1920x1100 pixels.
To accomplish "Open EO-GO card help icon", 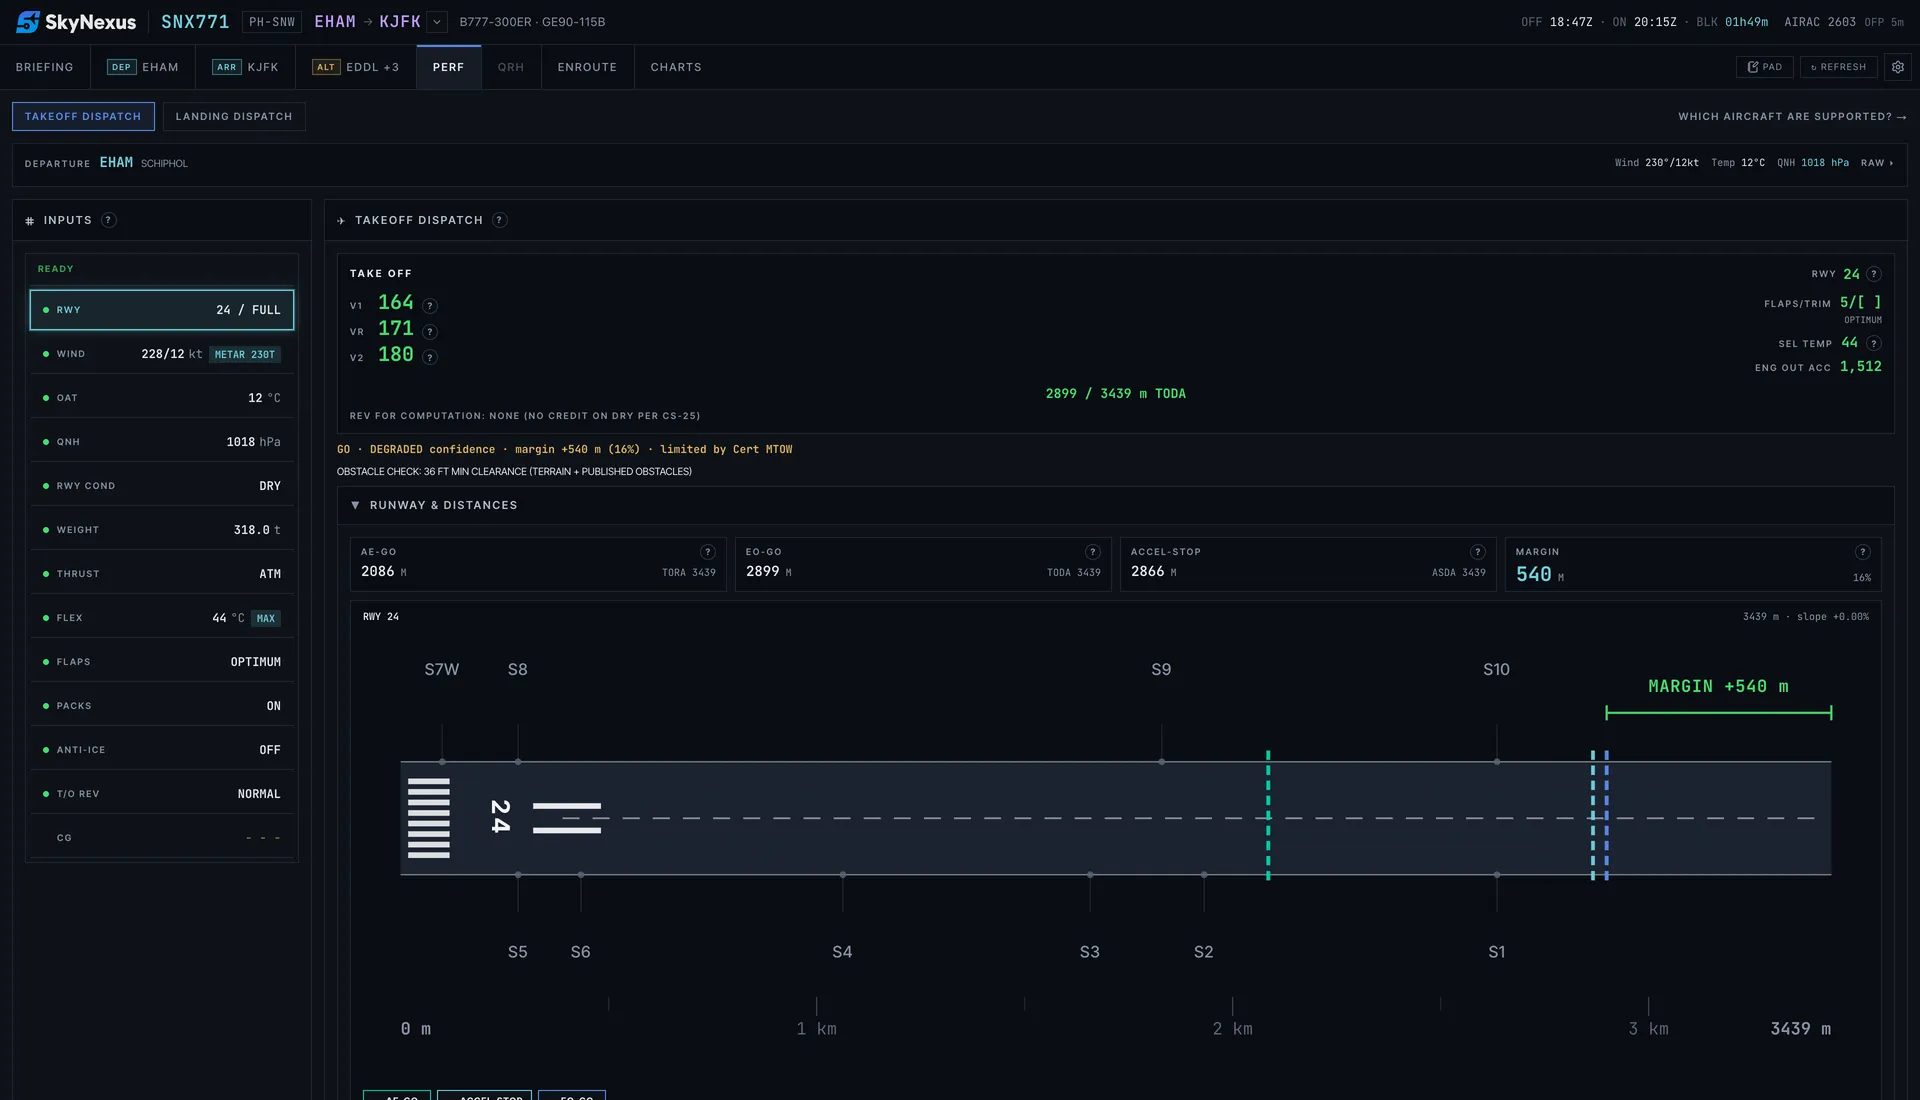I will (x=1093, y=552).
